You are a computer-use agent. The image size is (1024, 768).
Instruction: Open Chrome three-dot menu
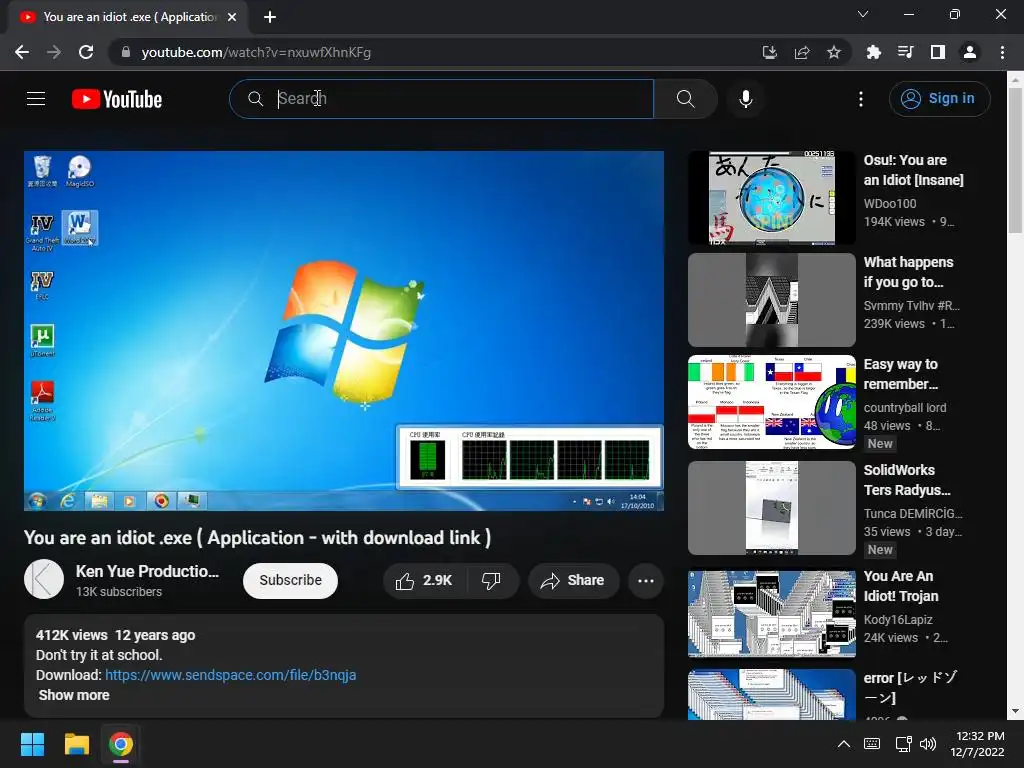tap(1002, 52)
